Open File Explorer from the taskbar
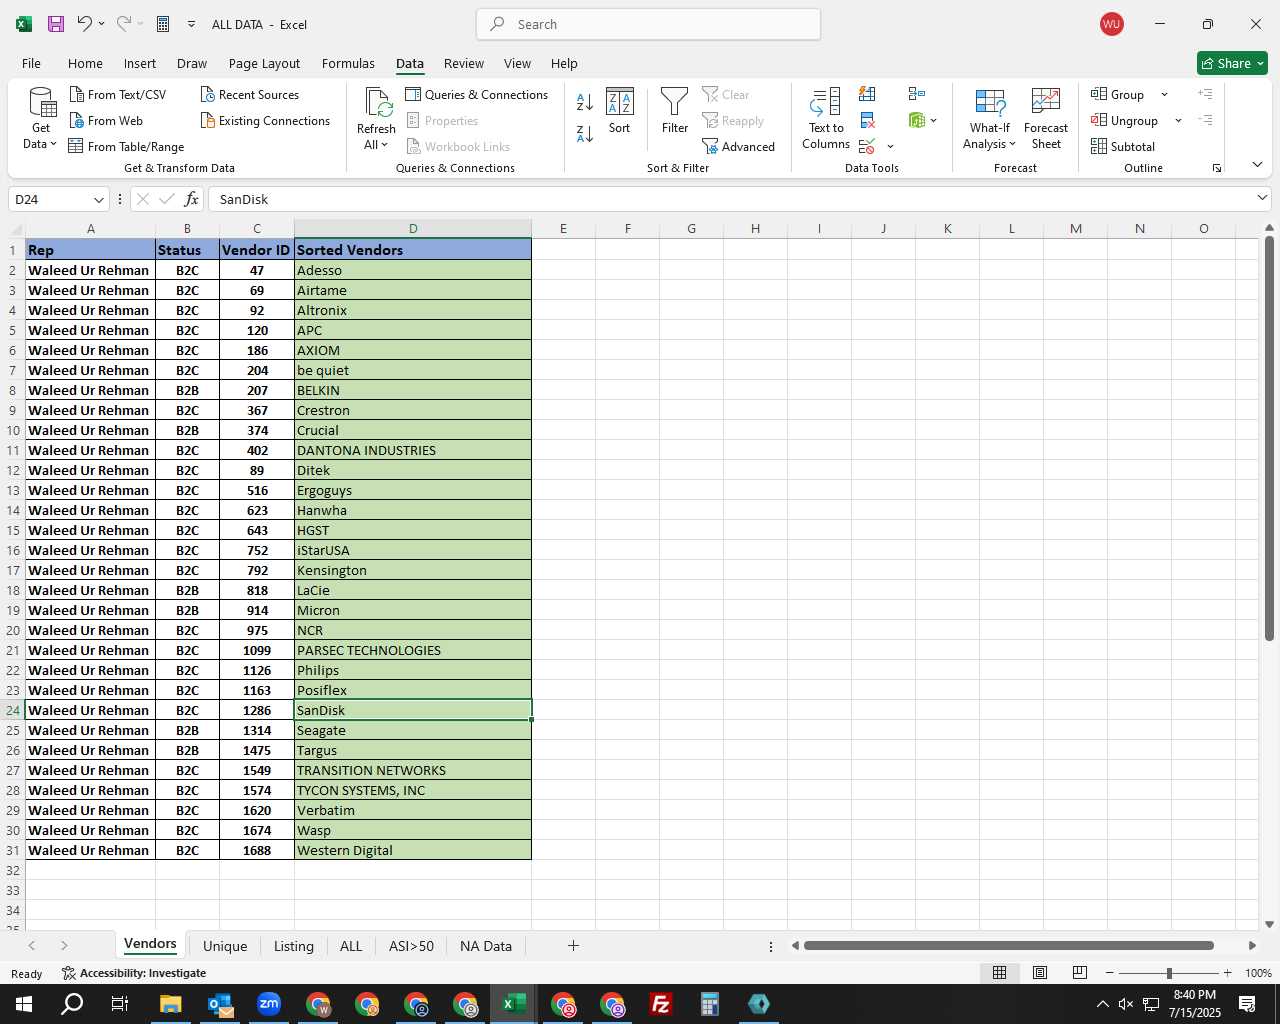This screenshot has width=1280, height=1024. point(171,1004)
